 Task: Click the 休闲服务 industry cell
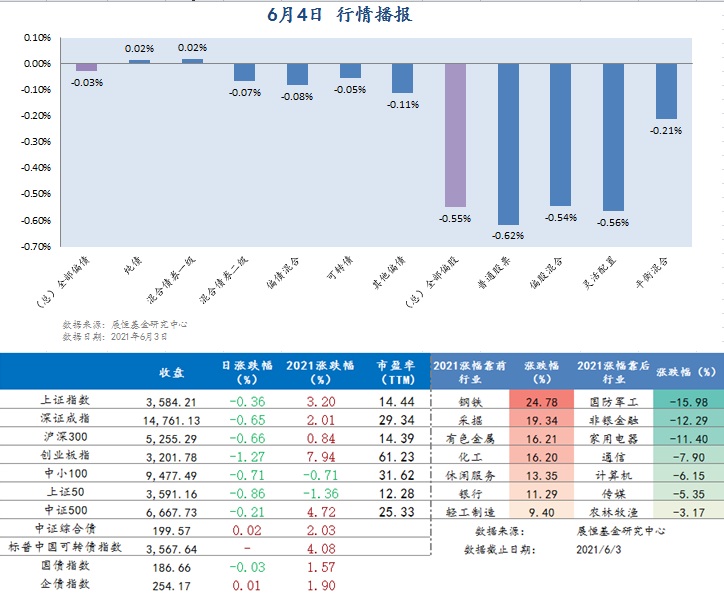pyautogui.click(x=471, y=476)
